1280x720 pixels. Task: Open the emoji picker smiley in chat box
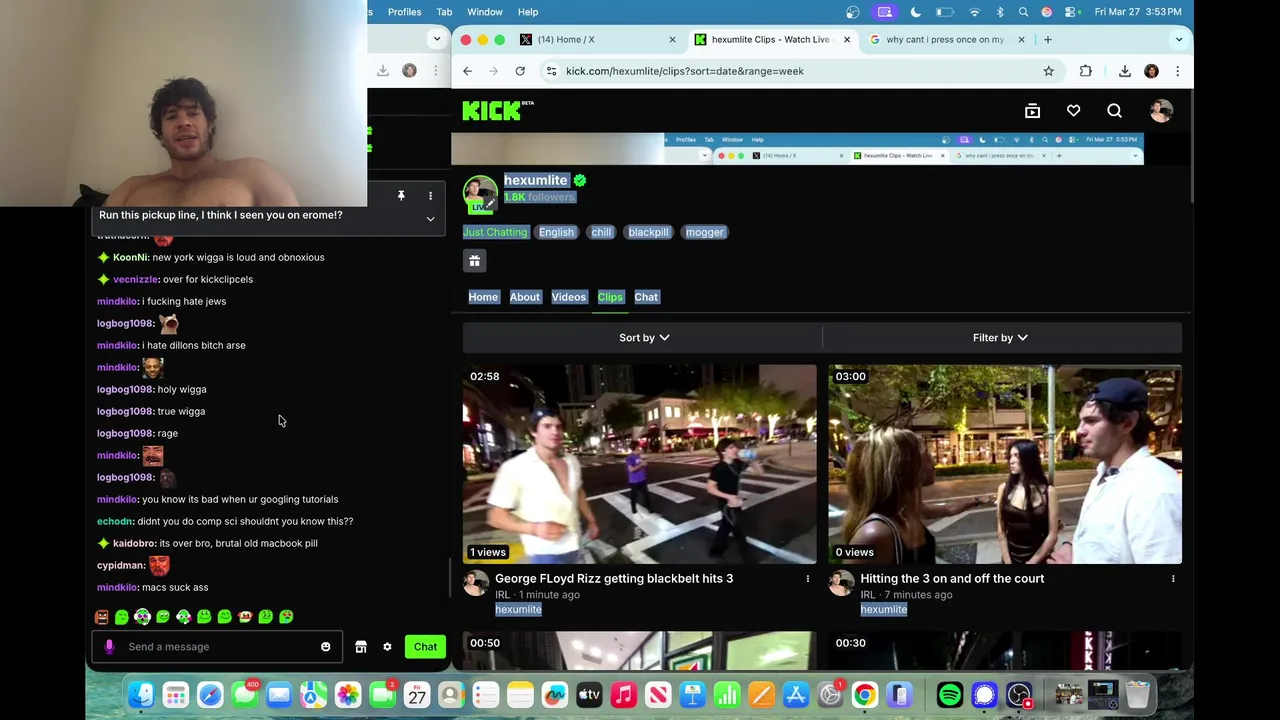click(325, 647)
